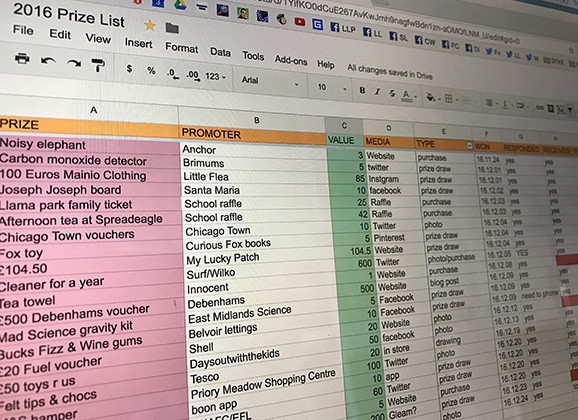Open the font size 10 dropdown
Image resolution: width=578 pixels, height=420 pixels.
[x=332, y=88]
